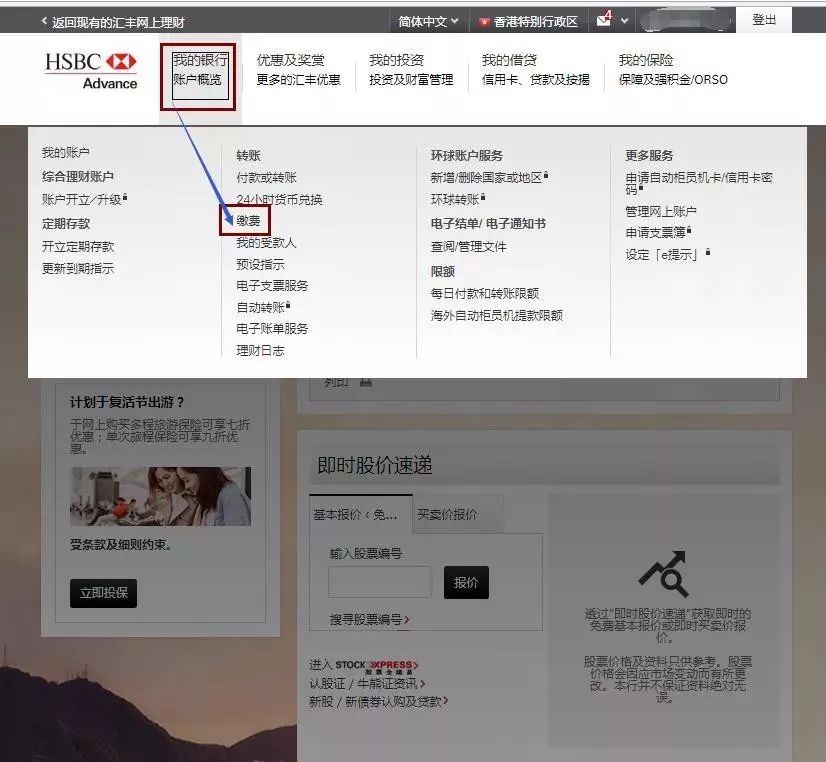This screenshot has width=826, height=762.
Task: Select 综合理财账户 under 我的账户
Action: click(78, 176)
